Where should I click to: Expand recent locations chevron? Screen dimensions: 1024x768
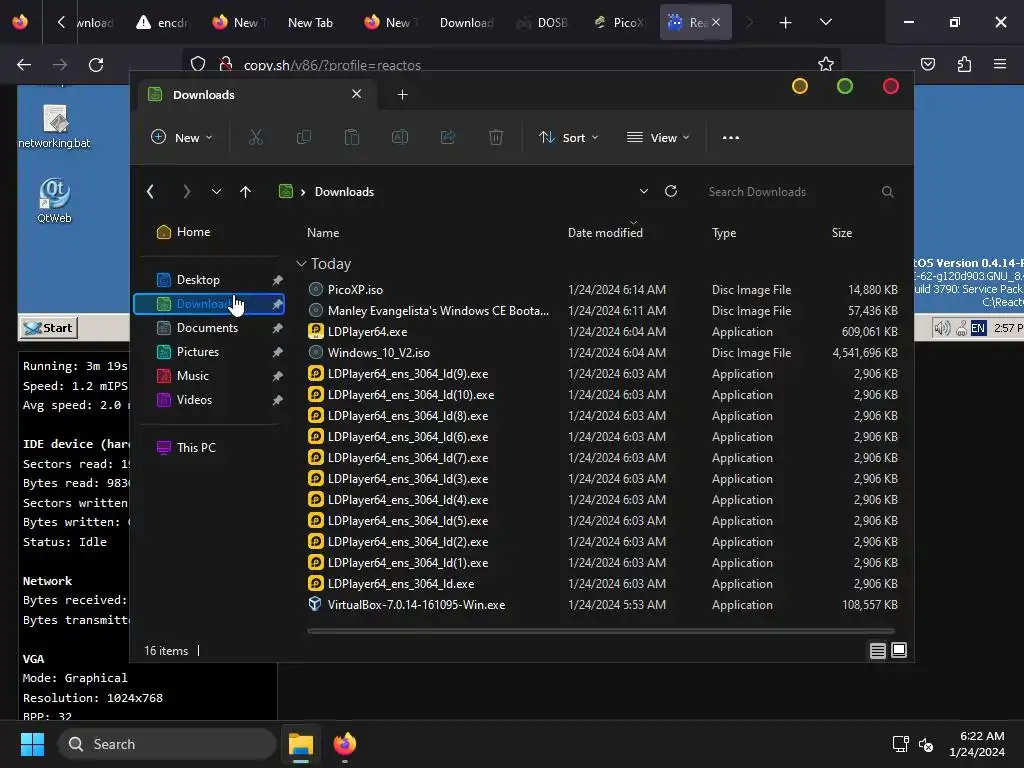216,191
